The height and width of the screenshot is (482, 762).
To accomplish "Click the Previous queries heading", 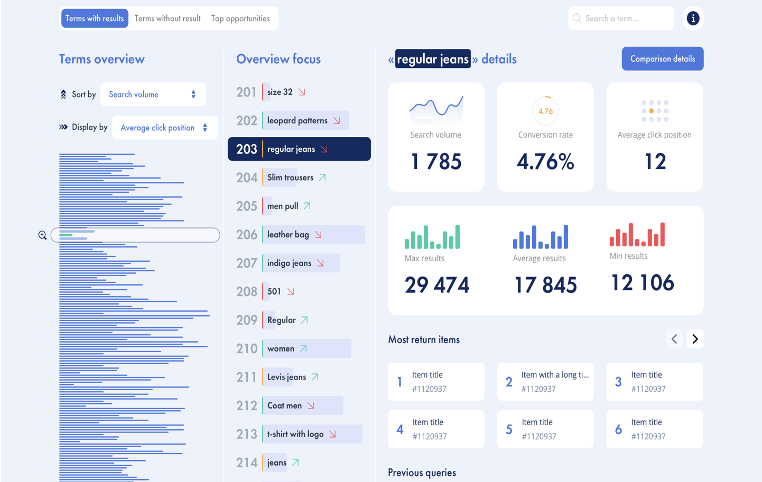I will point(422,473).
